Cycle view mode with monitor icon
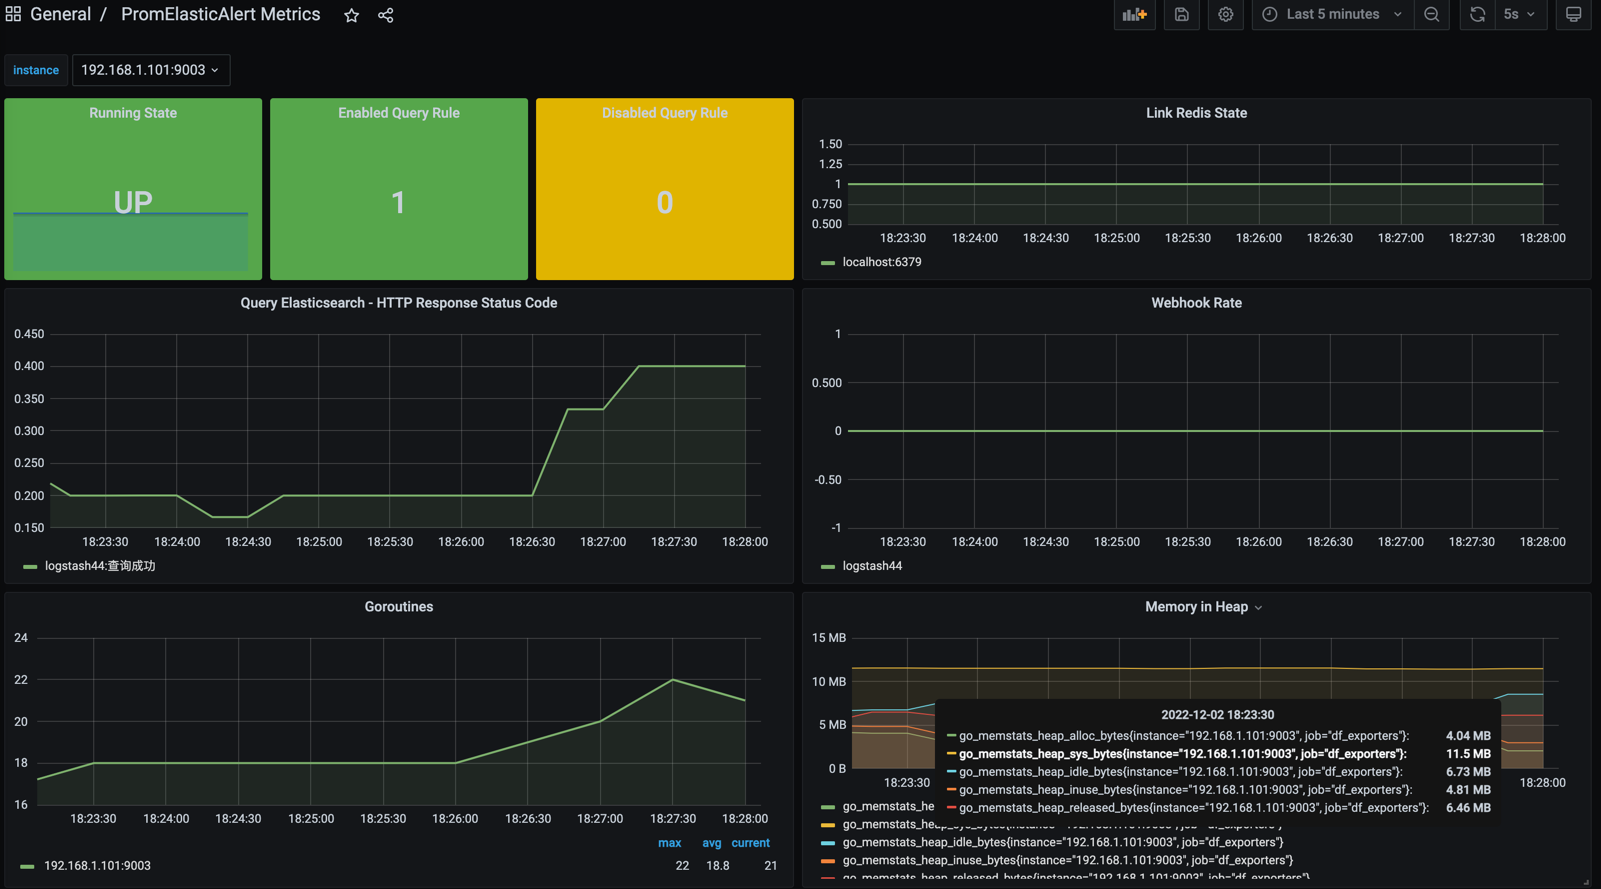The width and height of the screenshot is (1601, 889). click(1573, 14)
